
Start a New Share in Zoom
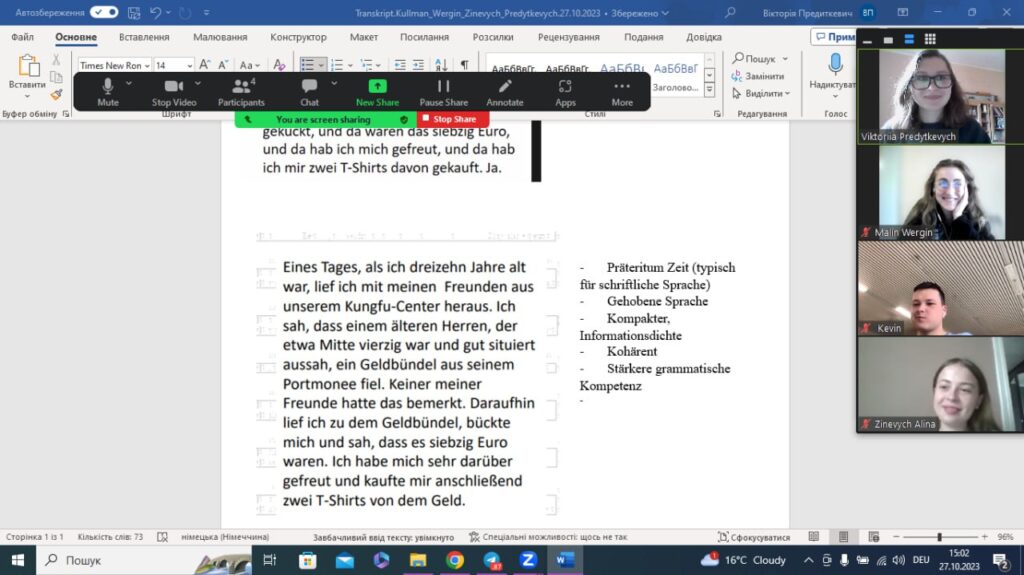click(377, 91)
